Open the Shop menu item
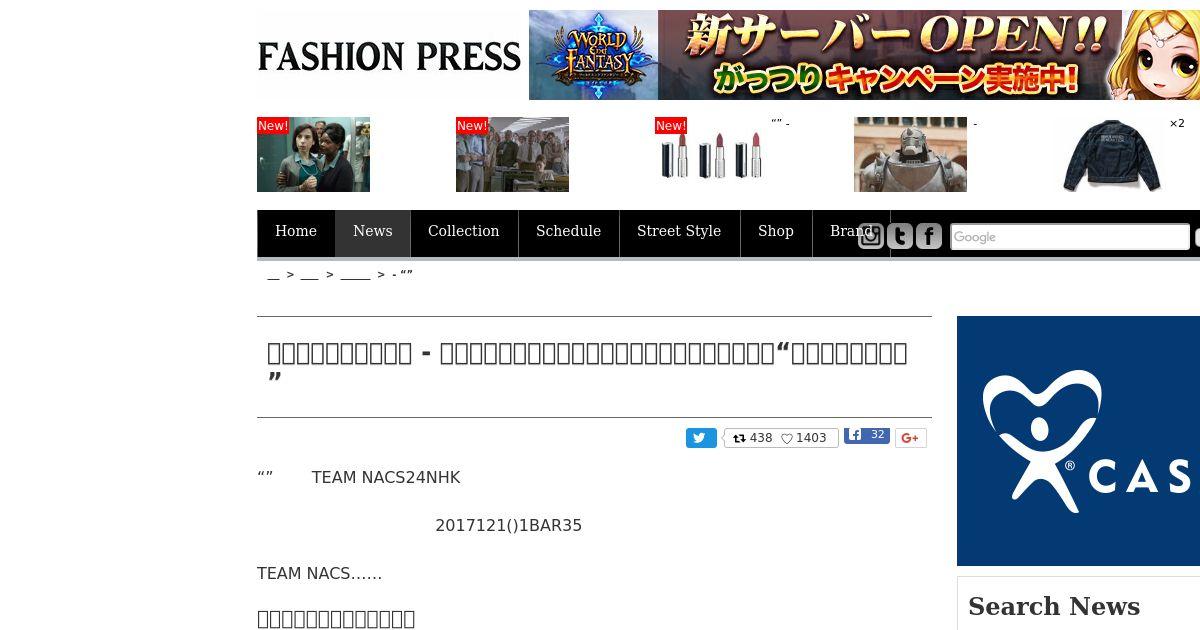Screen dimensions: 1200x630 (x=776, y=232)
